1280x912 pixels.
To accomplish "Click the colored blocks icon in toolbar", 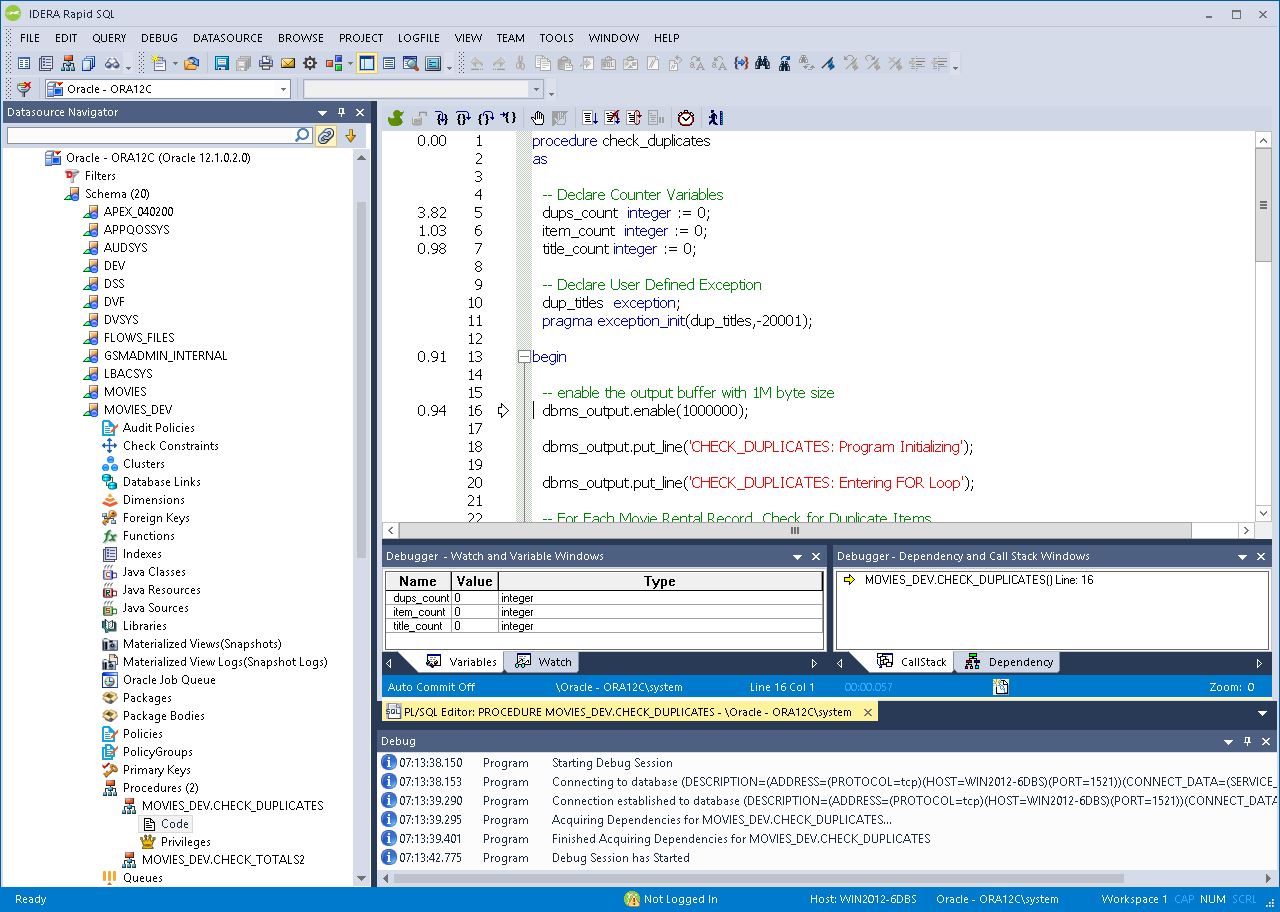I will coord(334,63).
